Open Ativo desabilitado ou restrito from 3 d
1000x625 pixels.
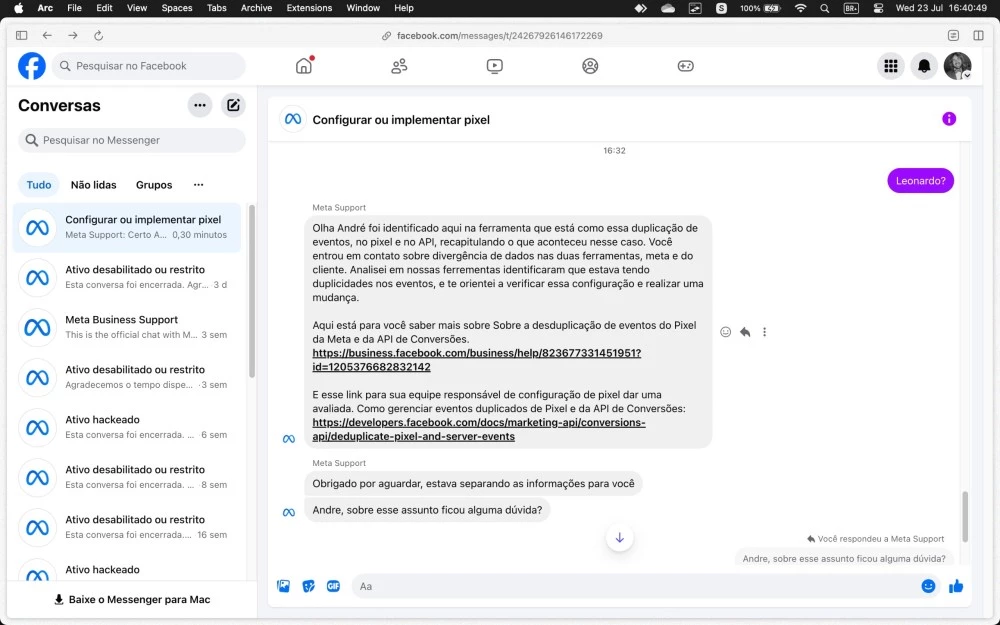pyautogui.click(x=127, y=277)
